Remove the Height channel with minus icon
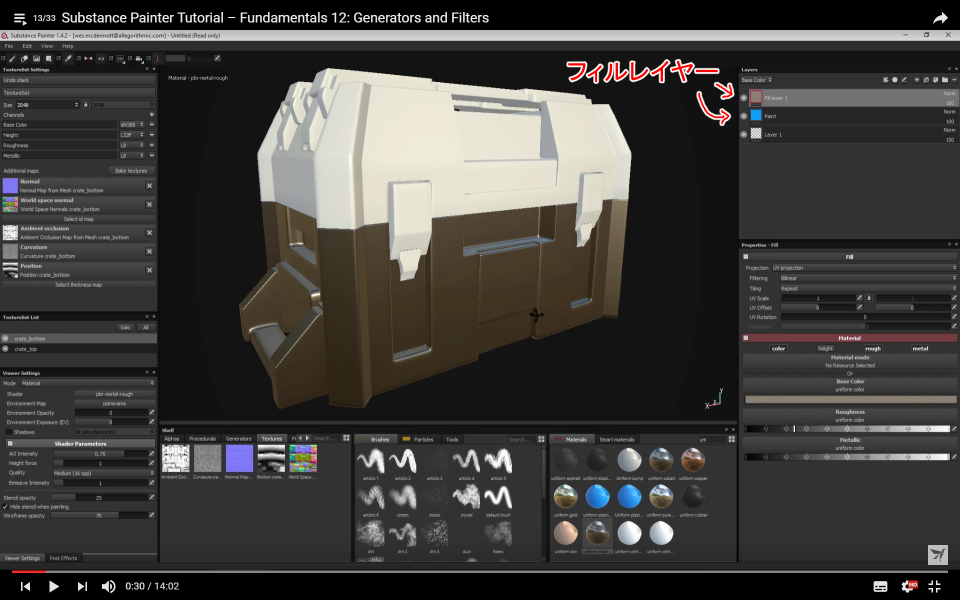This screenshot has width=960, height=600. pyautogui.click(x=151, y=135)
